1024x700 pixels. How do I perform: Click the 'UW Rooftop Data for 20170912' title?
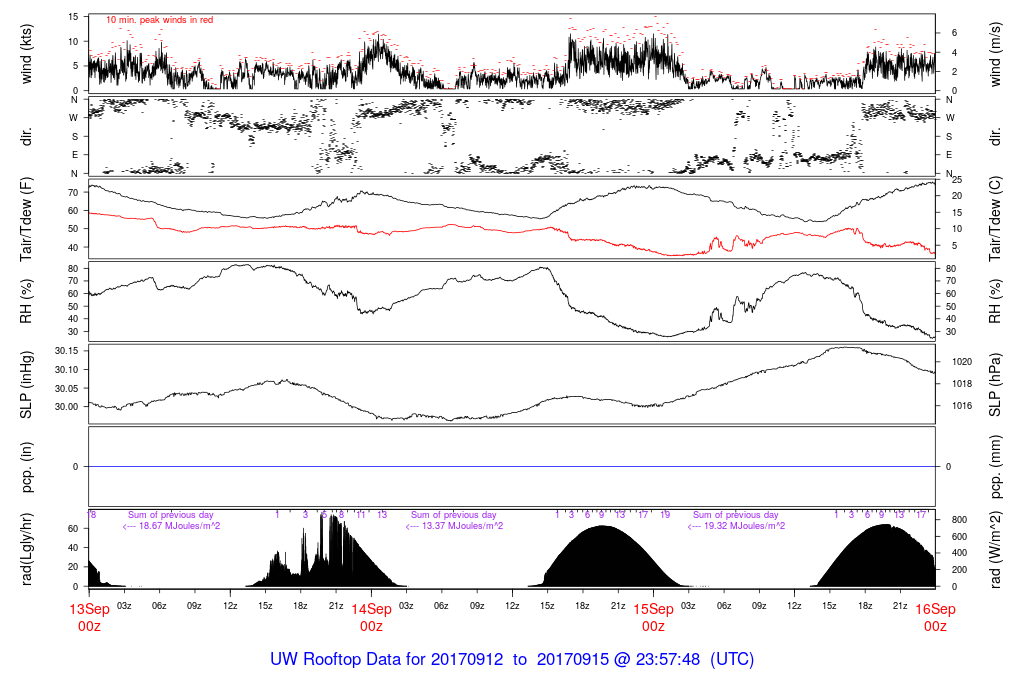(387, 659)
